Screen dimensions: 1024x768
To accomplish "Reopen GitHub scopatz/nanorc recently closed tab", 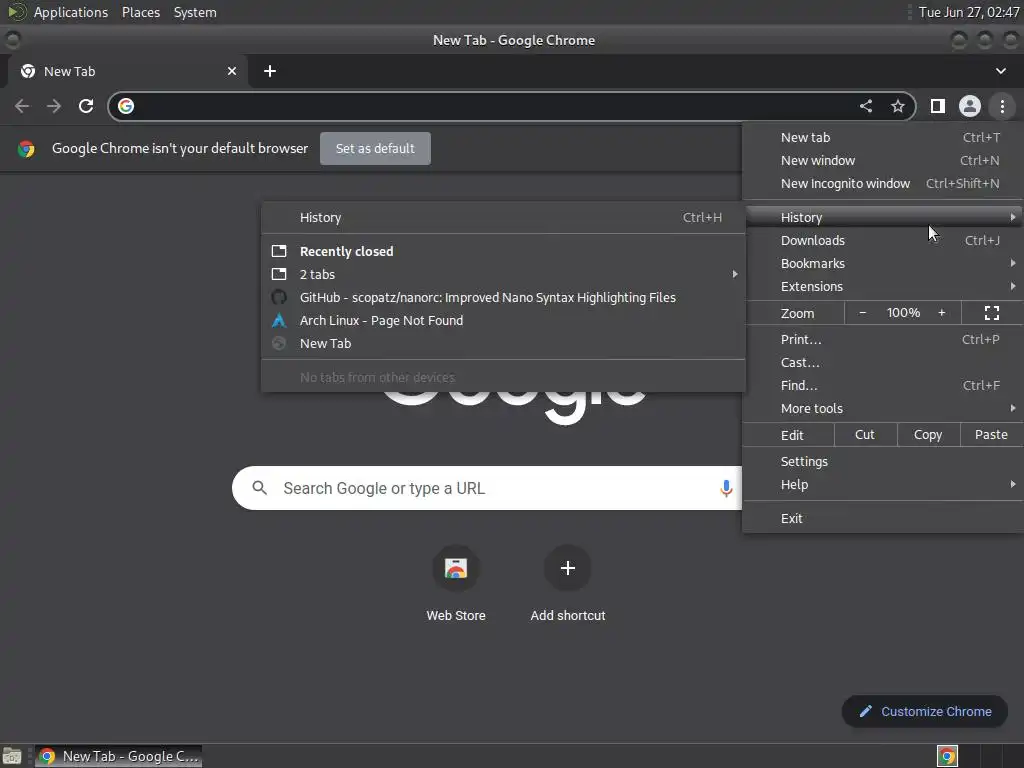I will coord(503,298).
